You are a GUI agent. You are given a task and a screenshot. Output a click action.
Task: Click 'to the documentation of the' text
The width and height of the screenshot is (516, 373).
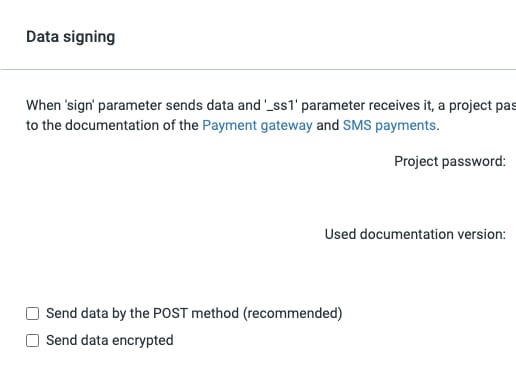[x=112, y=126]
